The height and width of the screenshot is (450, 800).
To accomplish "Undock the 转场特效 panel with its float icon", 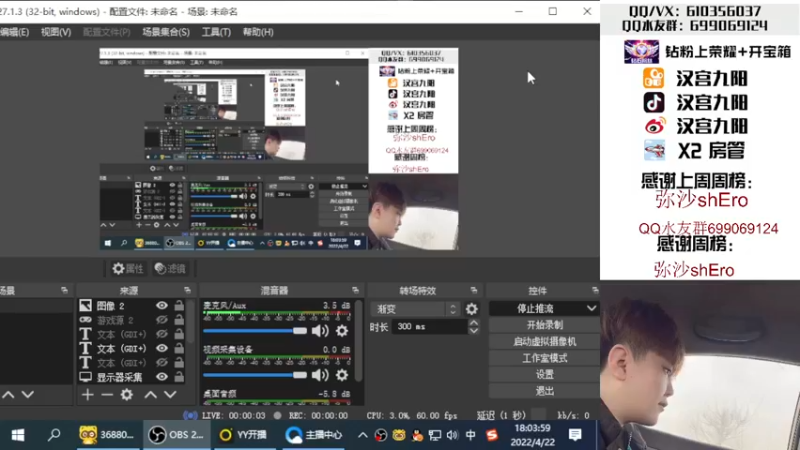I will click(473, 290).
